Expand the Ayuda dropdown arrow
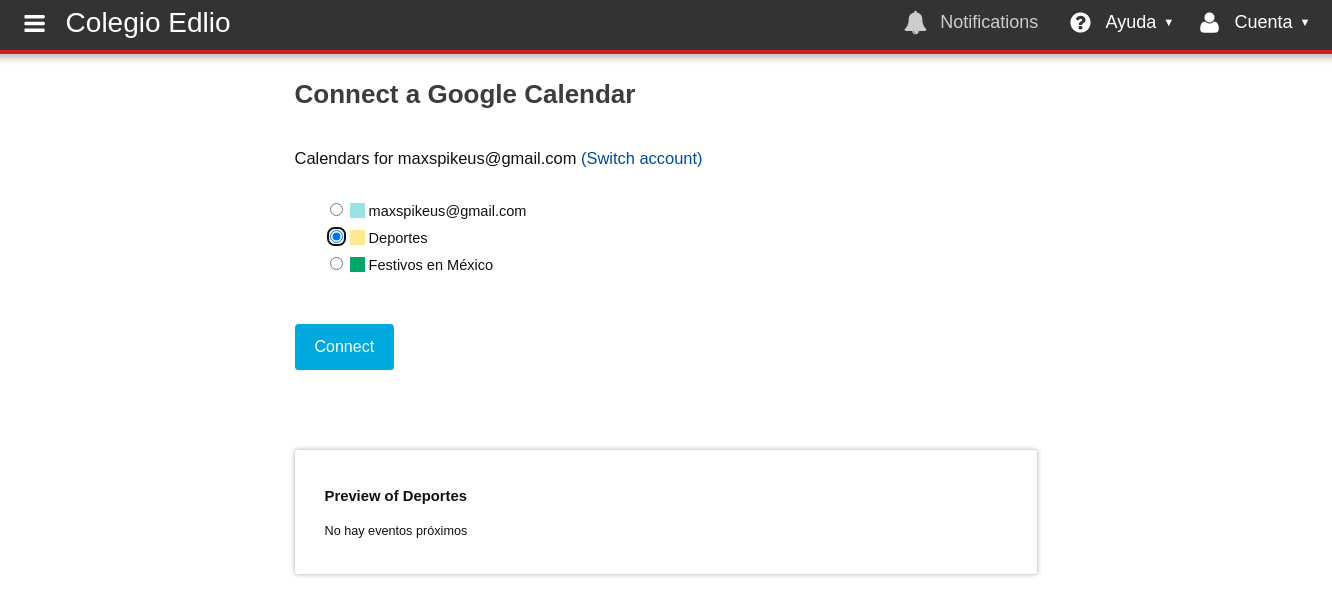This screenshot has width=1332, height=611. click(x=1168, y=22)
